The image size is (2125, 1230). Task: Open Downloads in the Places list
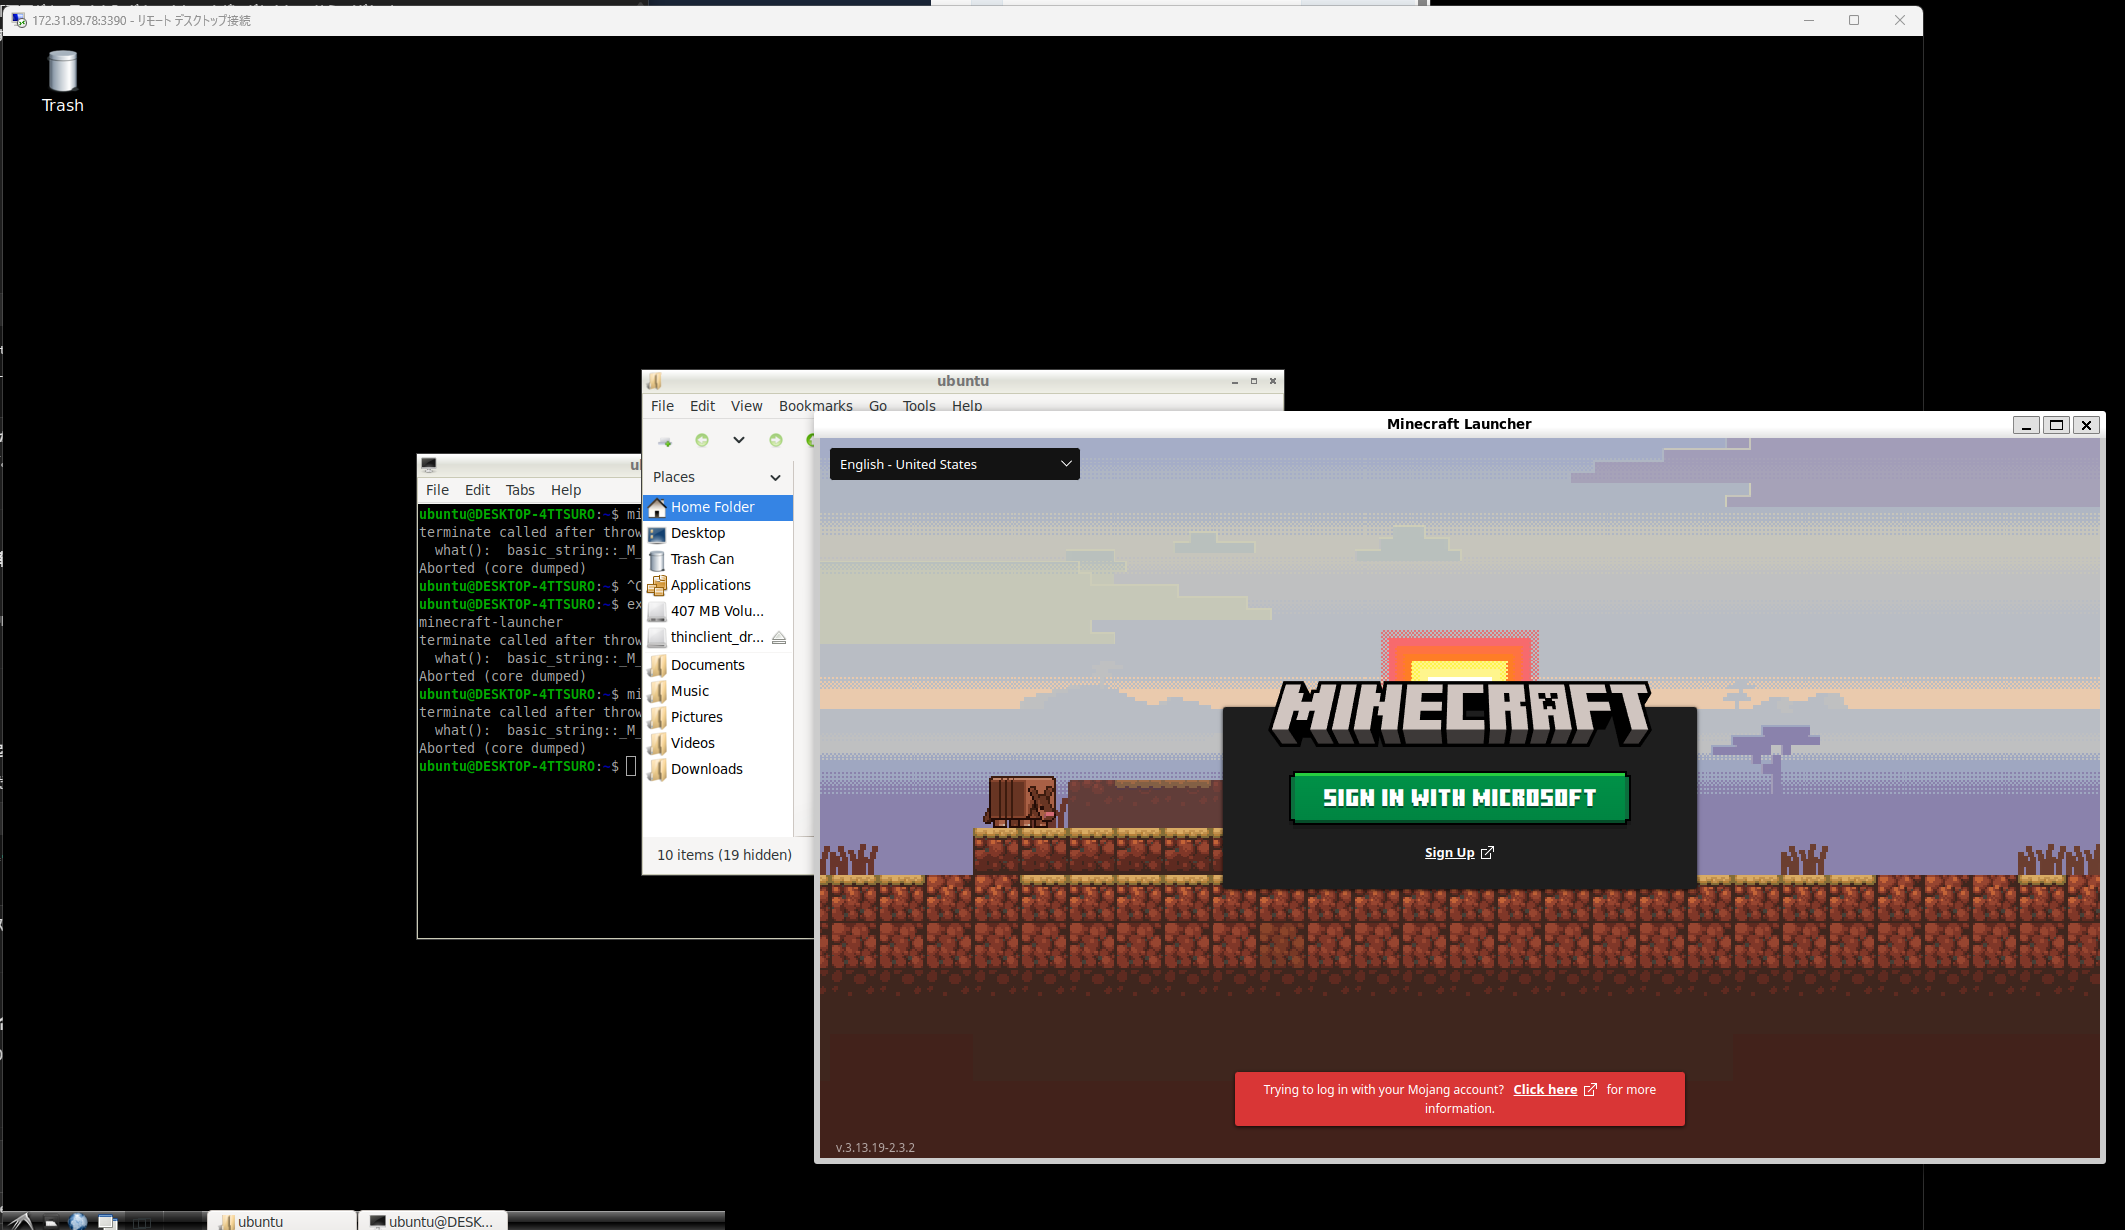tap(719, 769)
